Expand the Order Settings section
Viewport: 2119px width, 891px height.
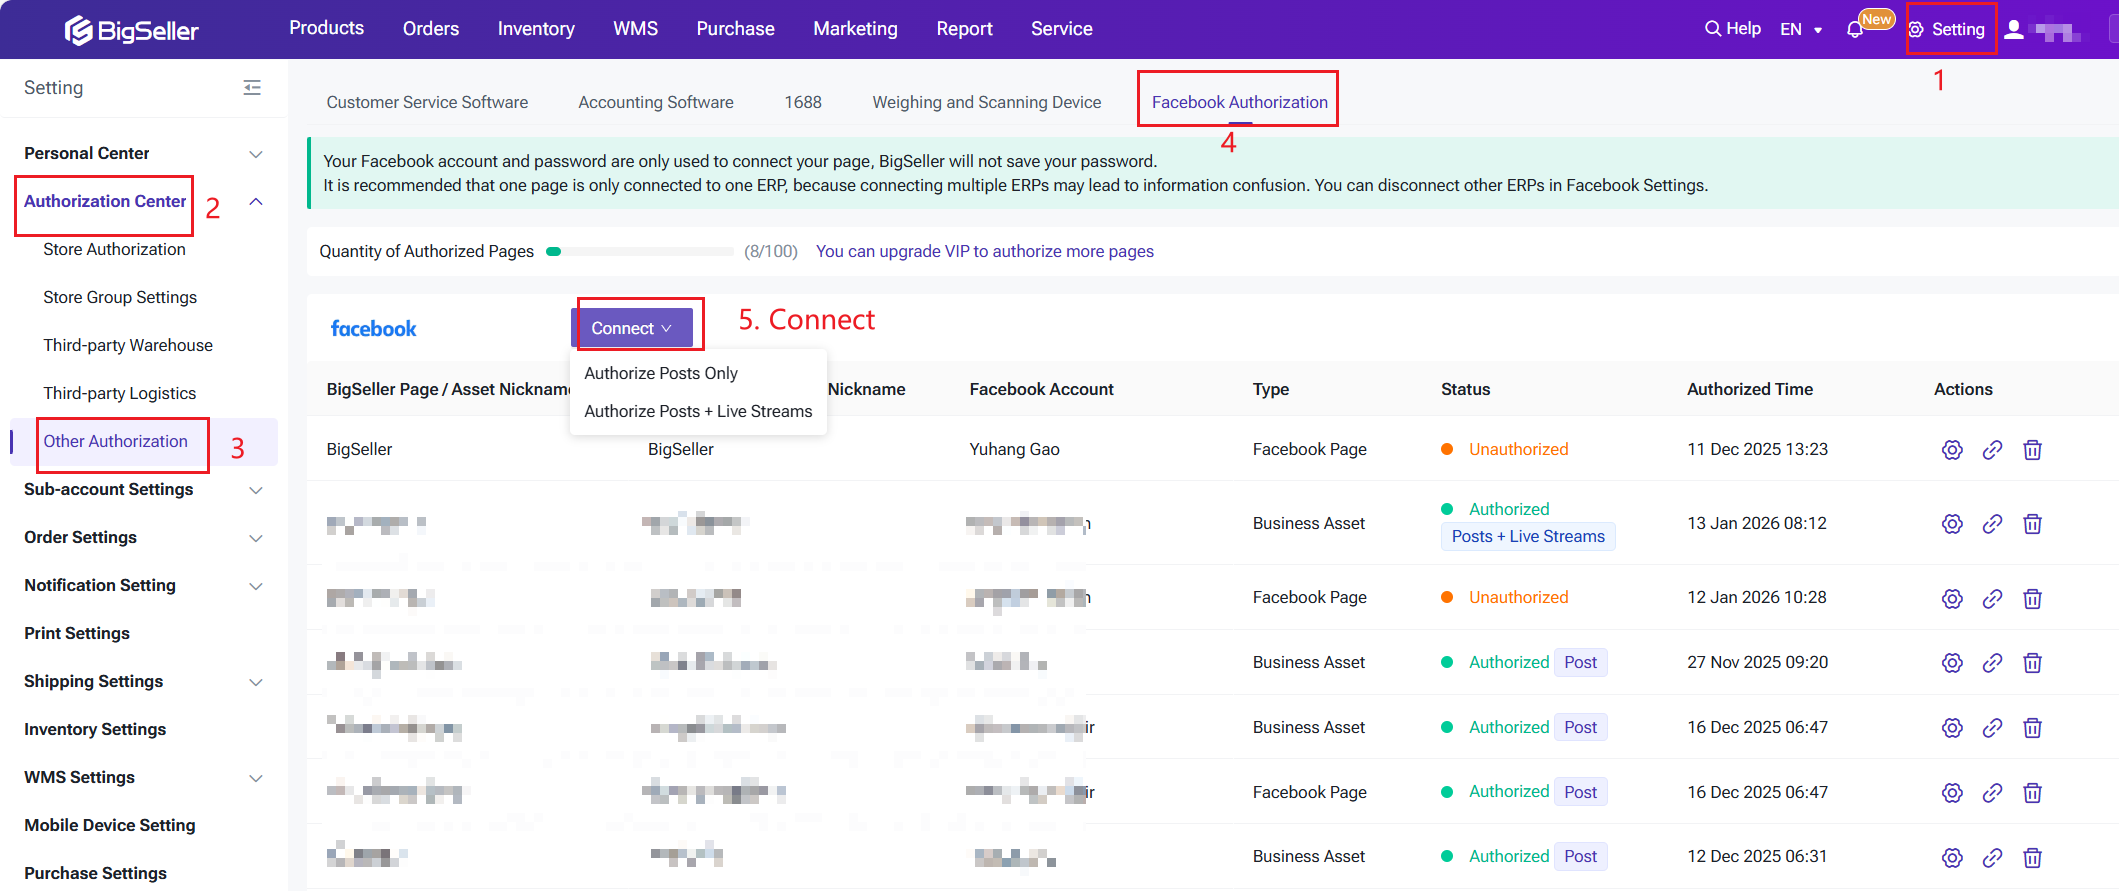(256, 538)
